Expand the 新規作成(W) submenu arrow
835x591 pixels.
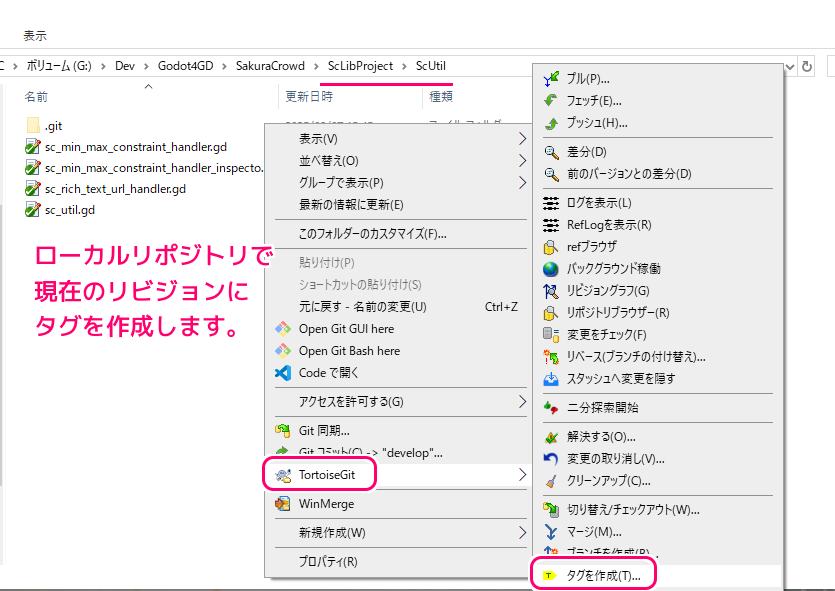[x=522, y=532]
